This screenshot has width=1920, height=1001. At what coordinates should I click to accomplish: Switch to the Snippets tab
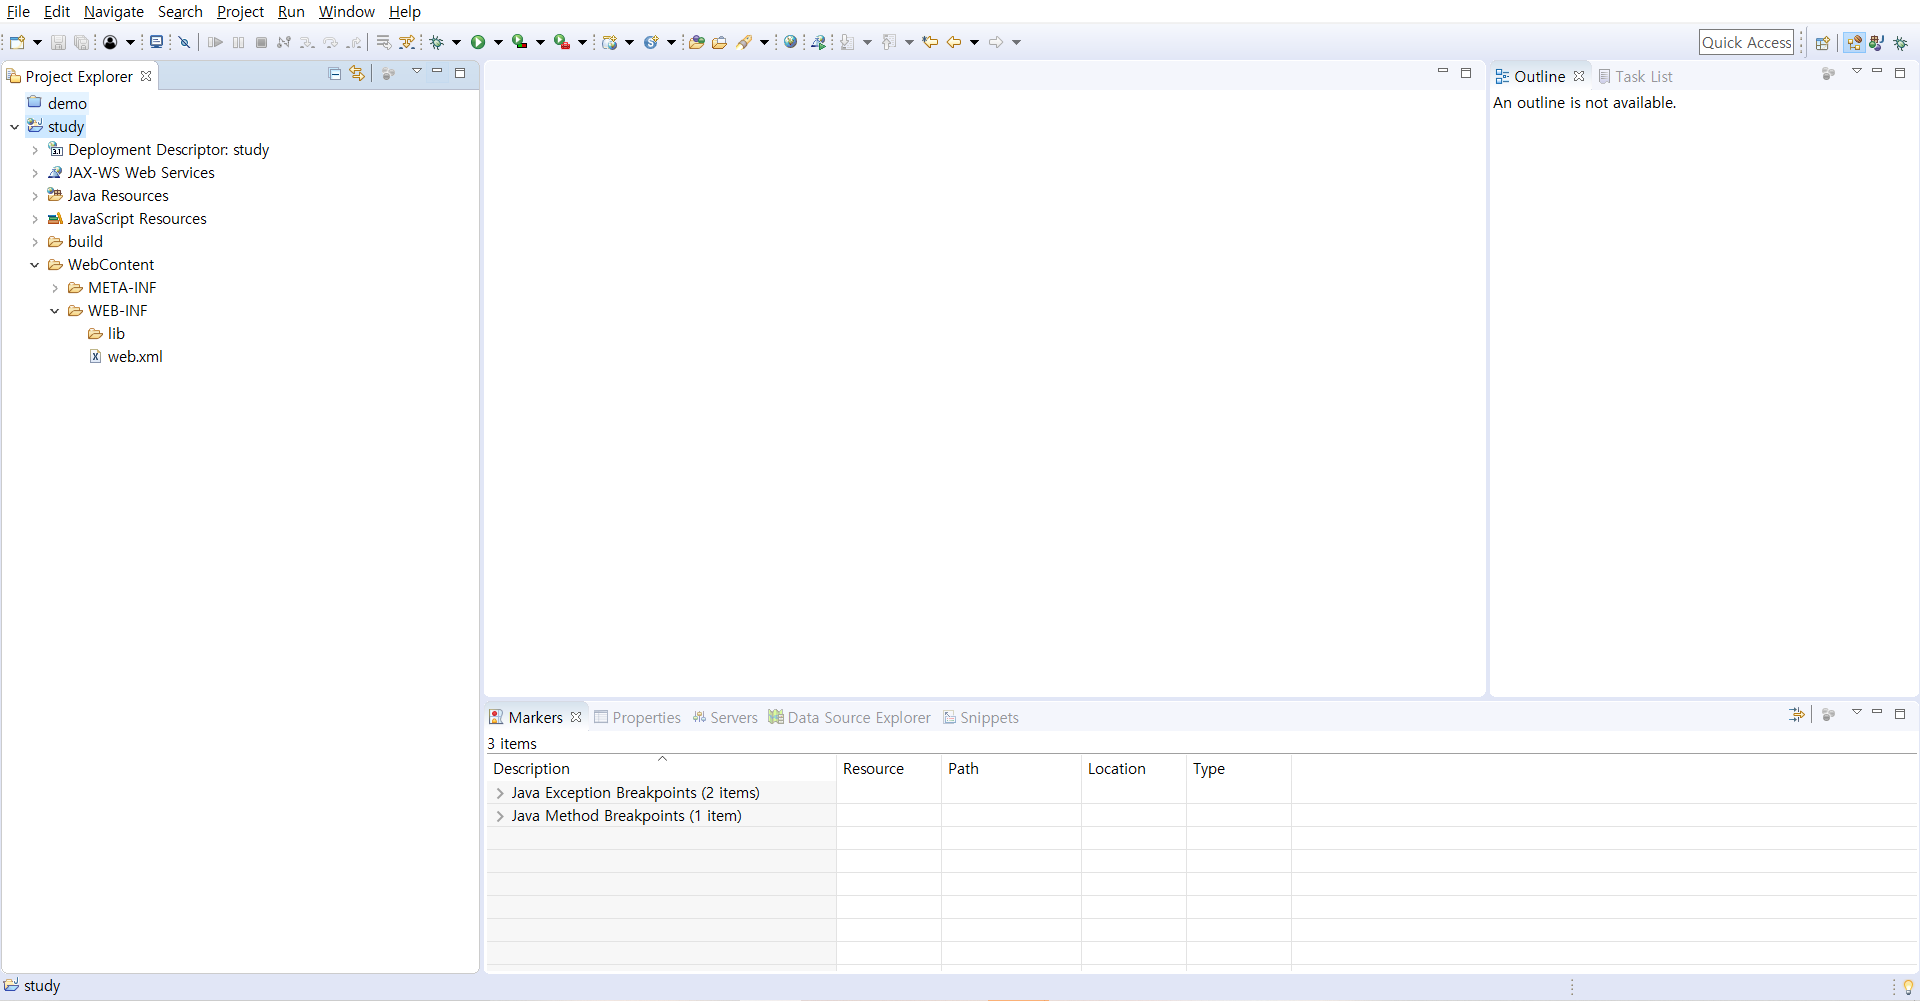coord(981,718)
